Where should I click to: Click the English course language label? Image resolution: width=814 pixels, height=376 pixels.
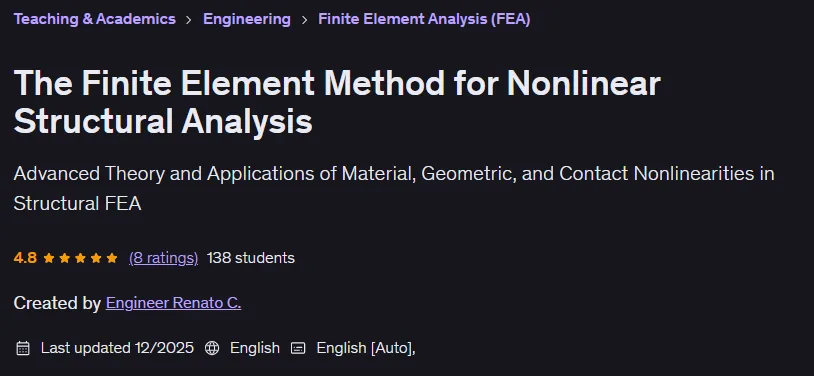(255, 348)
